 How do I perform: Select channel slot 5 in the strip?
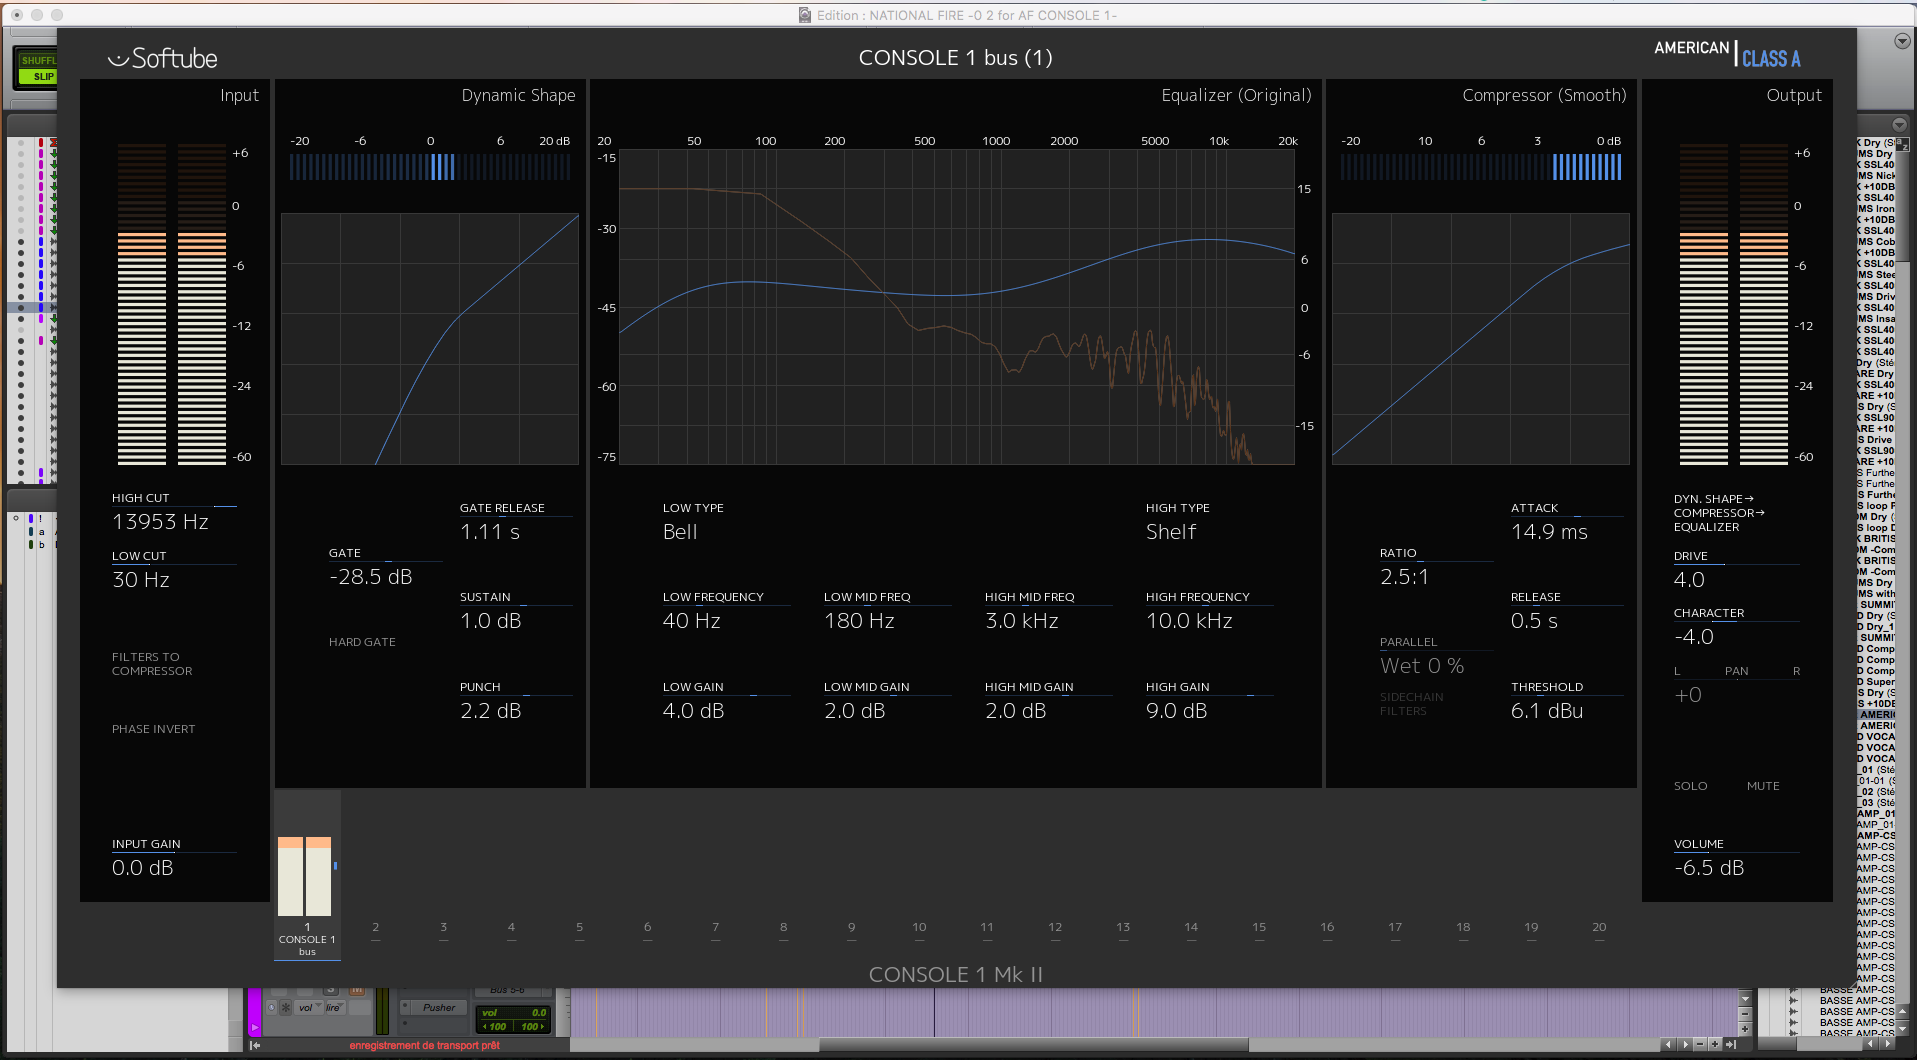click(579, 929)
